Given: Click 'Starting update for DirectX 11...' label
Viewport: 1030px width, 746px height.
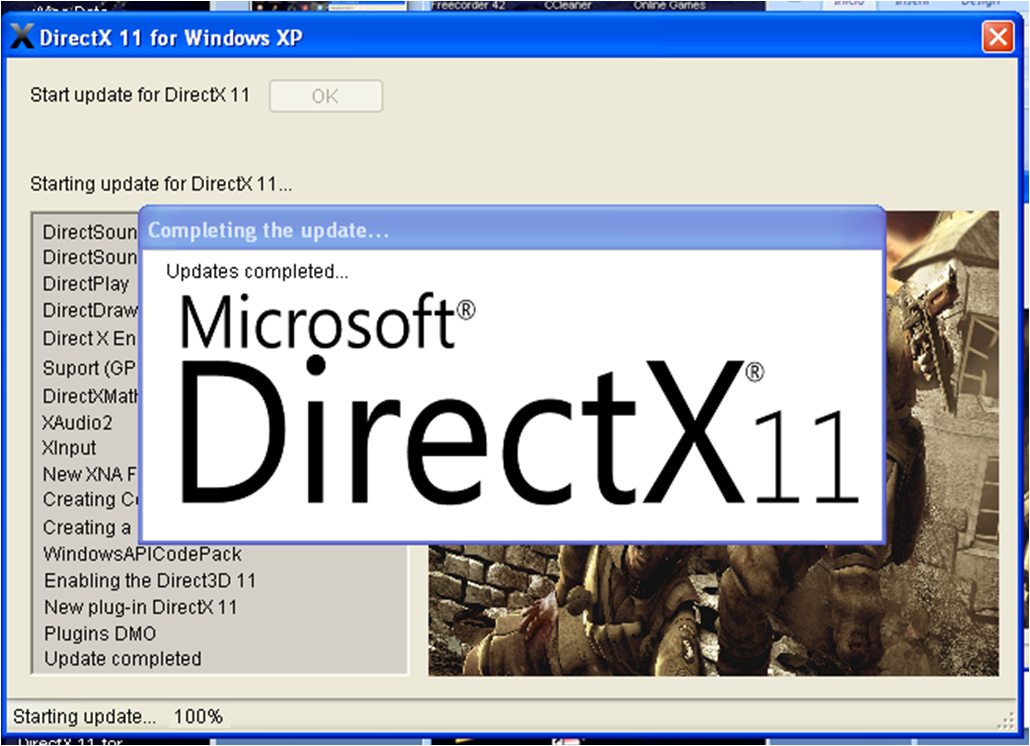Looking at the screenshot, I should click(161, 184).
